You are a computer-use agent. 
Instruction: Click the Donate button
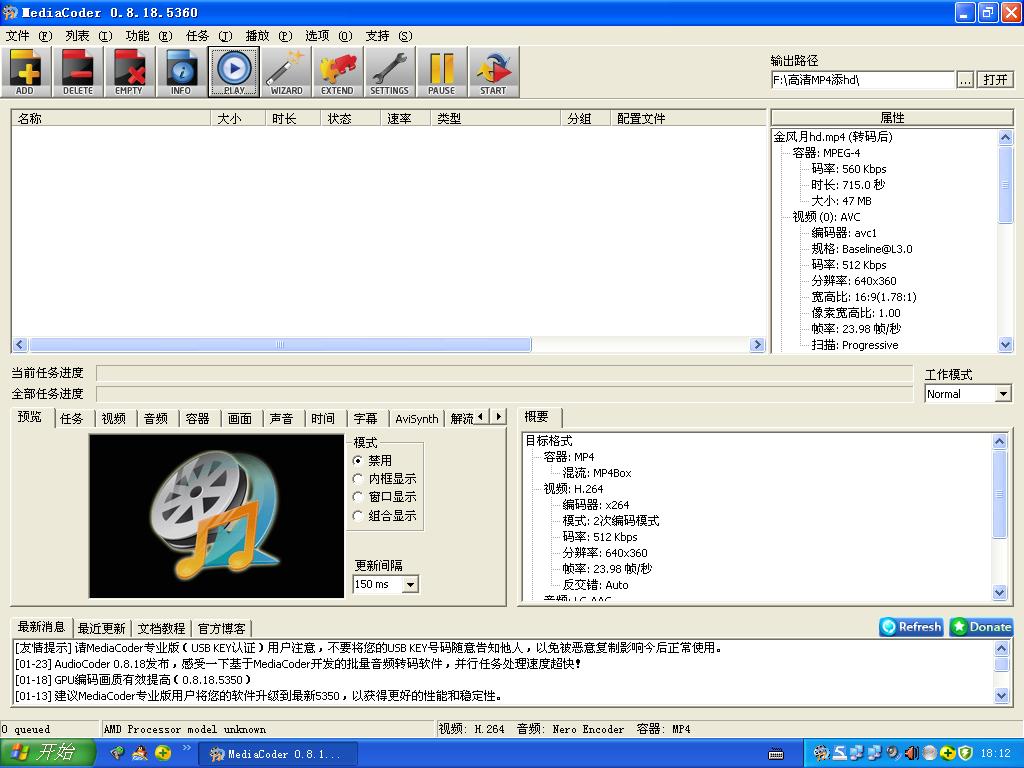982,627
